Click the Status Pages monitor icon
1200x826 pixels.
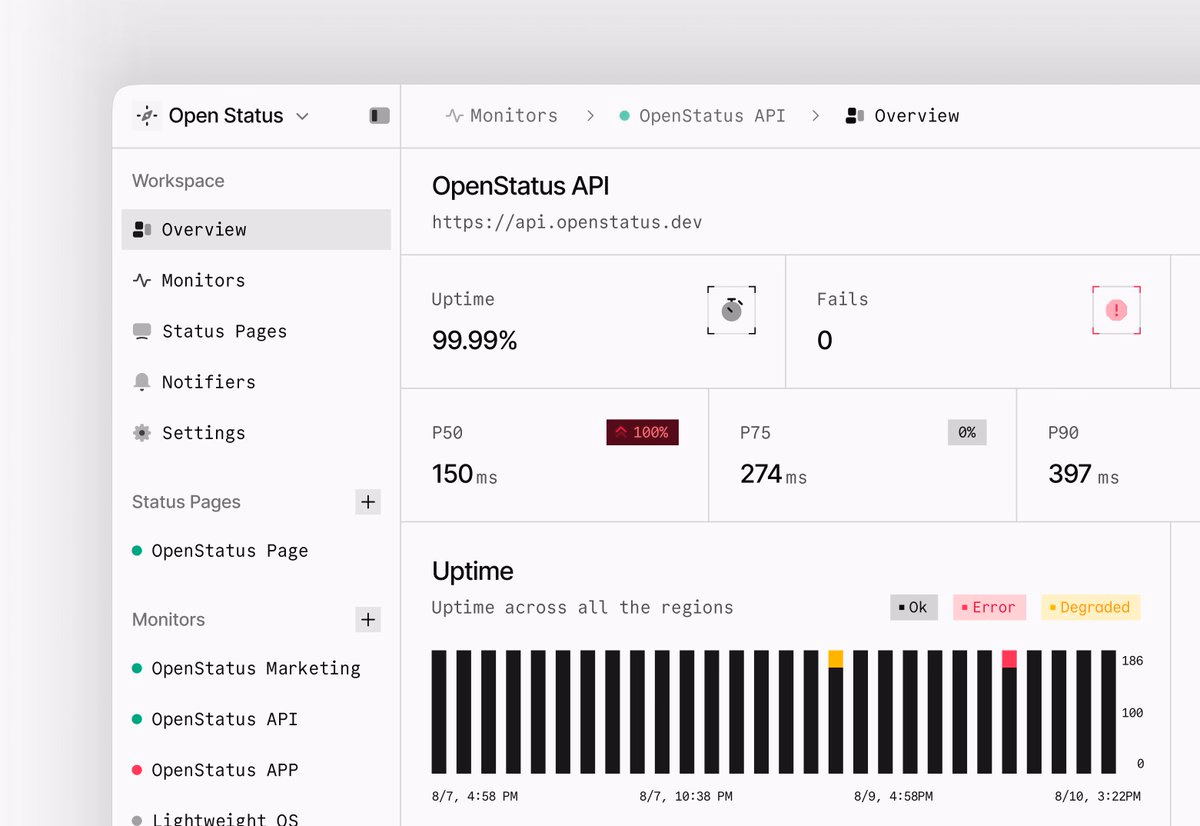coord(142,331)
